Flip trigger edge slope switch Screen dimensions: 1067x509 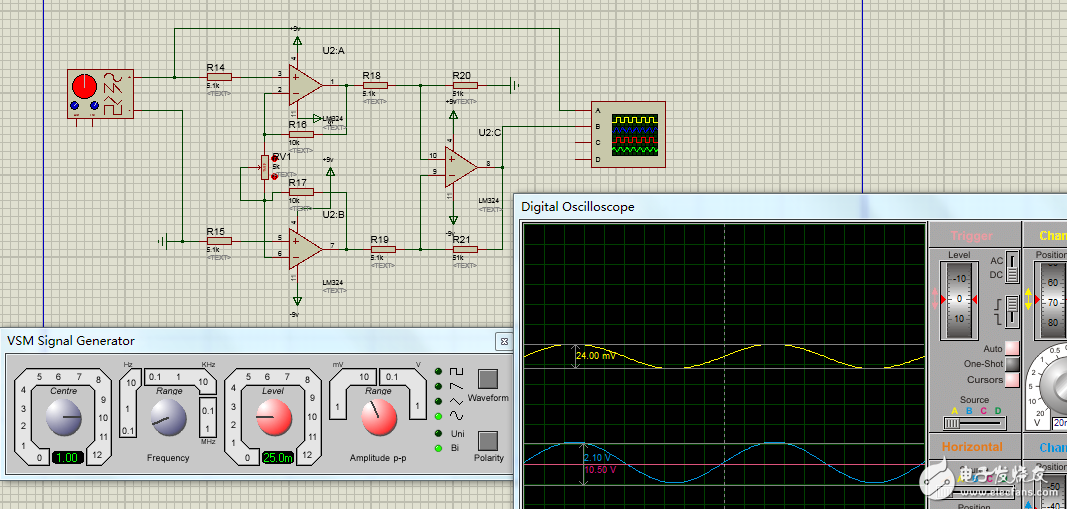pos(1013,310)
